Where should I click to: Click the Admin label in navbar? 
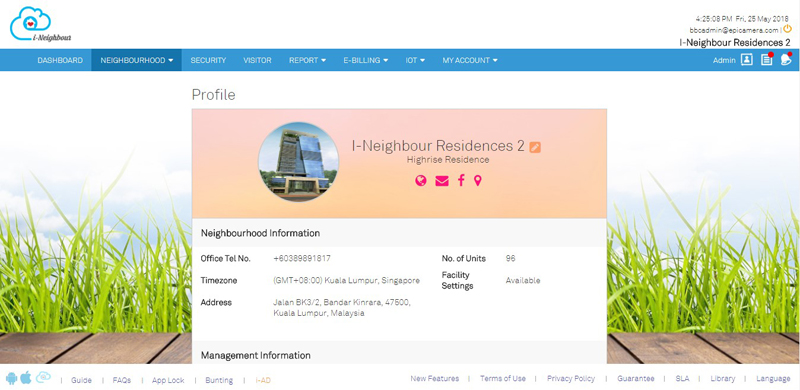point(724,60)
